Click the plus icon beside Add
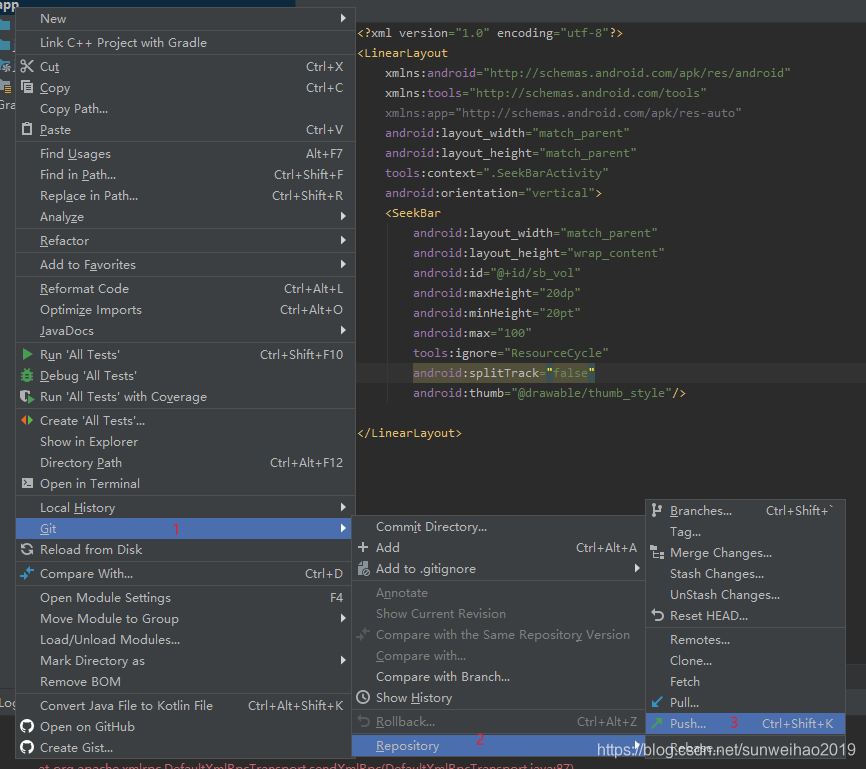866x769 pixels. click(363, 547)
